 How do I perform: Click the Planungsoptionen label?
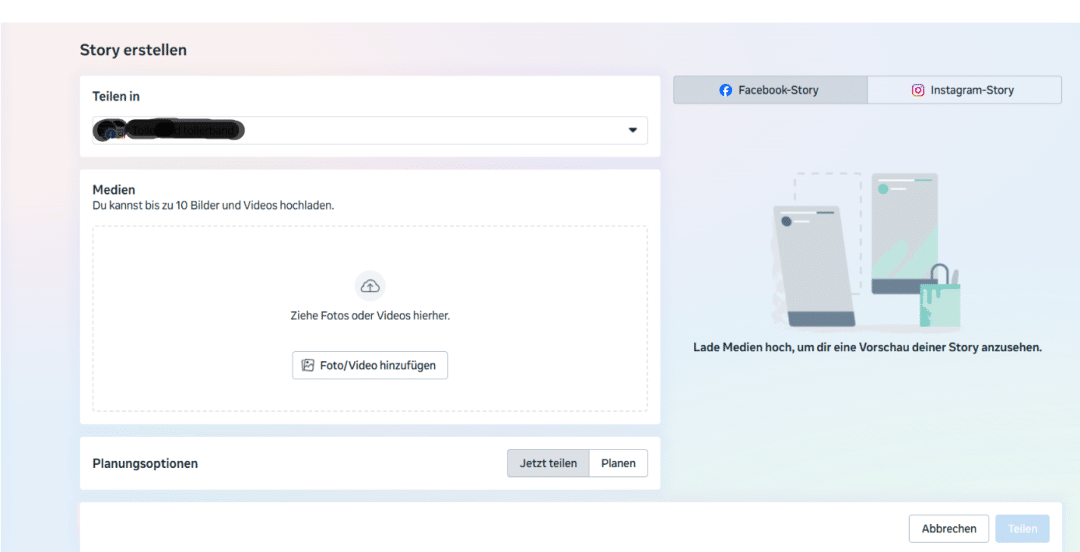pos(145,464)
